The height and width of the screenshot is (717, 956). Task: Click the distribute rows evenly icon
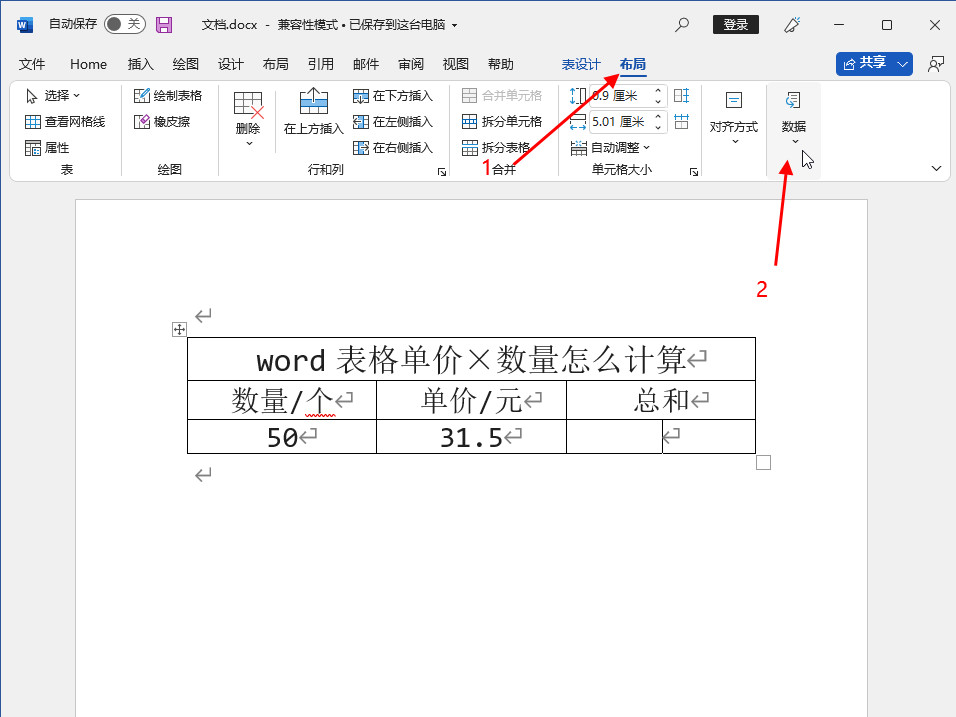[682, 96]
